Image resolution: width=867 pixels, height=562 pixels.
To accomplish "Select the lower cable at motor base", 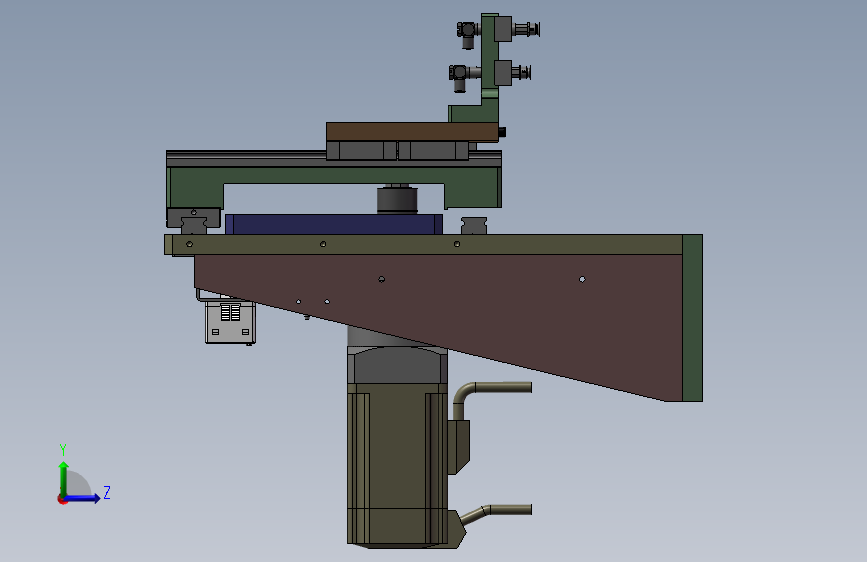I will (495, 513).
